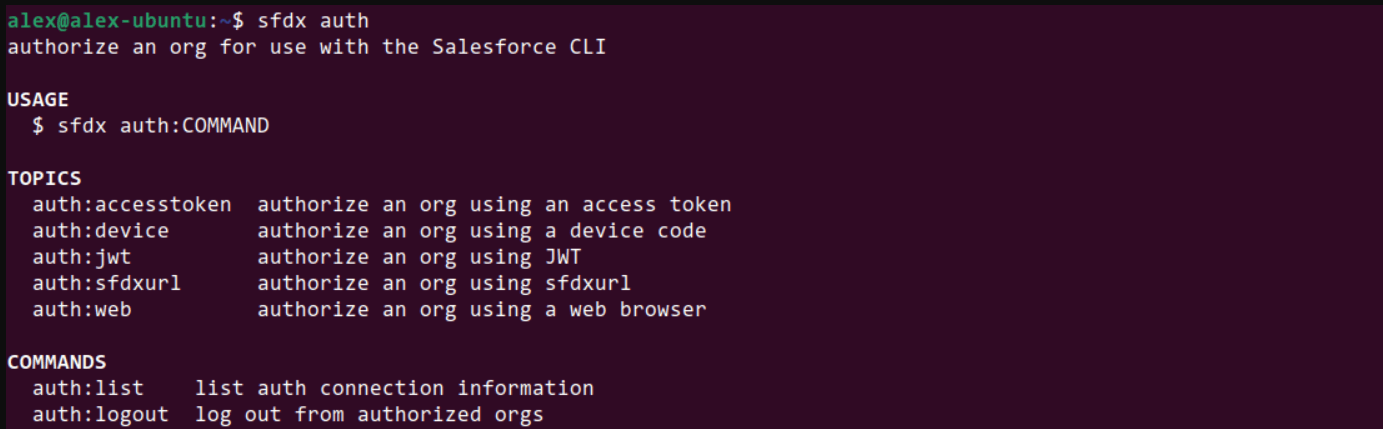This screenshot has height=429, width=1383.
Task: Click the COMMANDS heading
Action: (x=57, y=362)
